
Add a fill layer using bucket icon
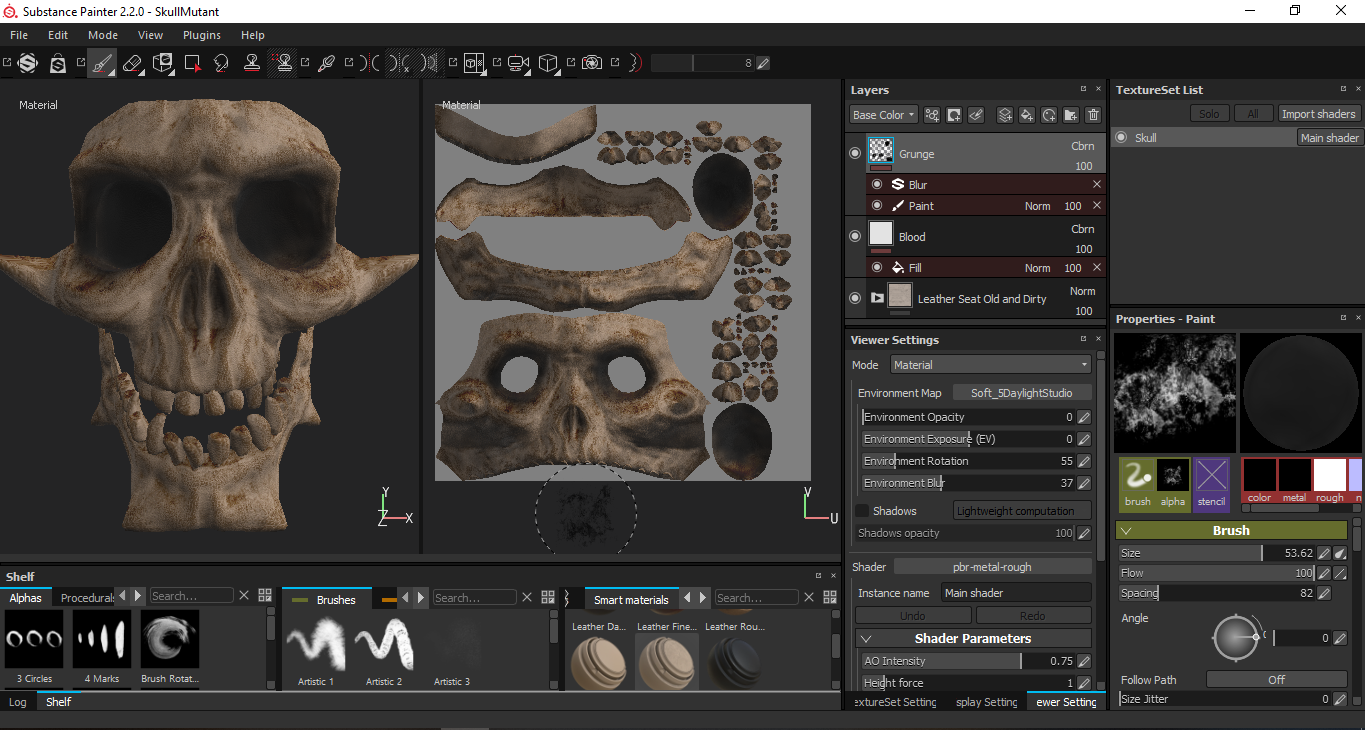point(1027,115)
